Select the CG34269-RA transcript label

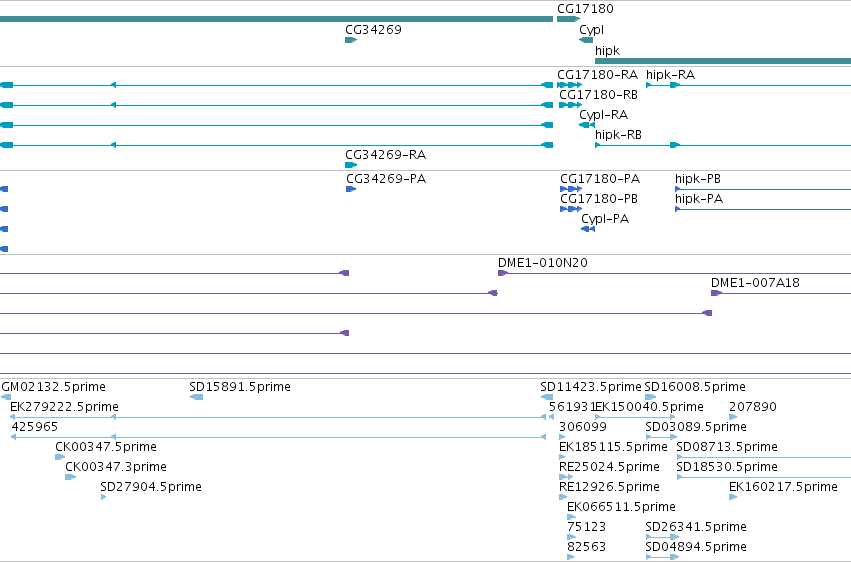pos(385,155)
